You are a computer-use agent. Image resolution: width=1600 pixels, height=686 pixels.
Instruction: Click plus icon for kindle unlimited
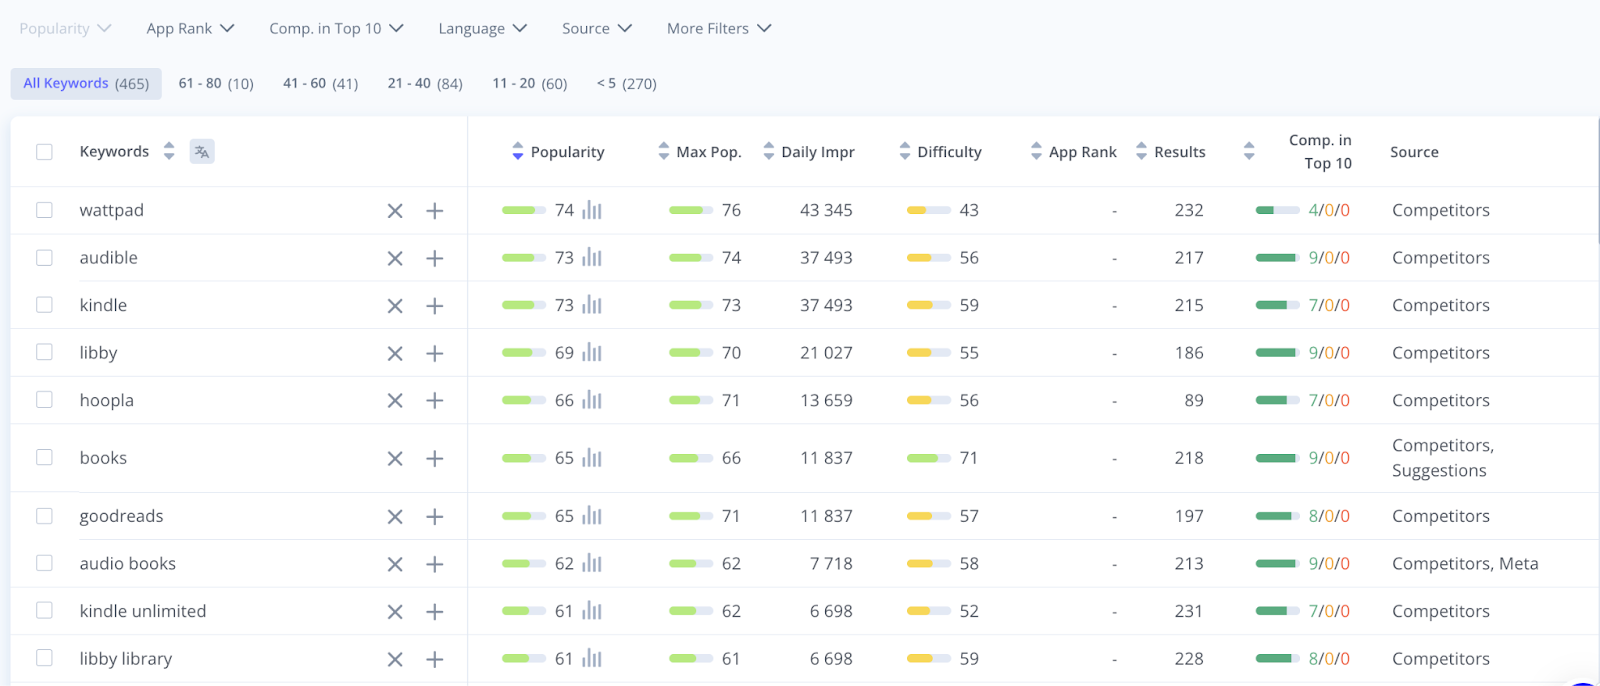click(434, 612)
